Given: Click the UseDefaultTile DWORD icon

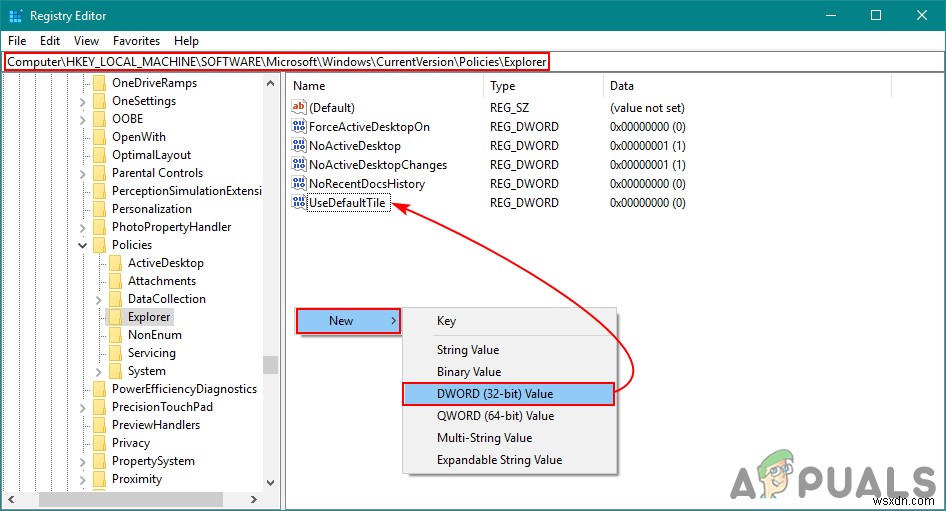Looking at the screenshot, I should (299, 202).
